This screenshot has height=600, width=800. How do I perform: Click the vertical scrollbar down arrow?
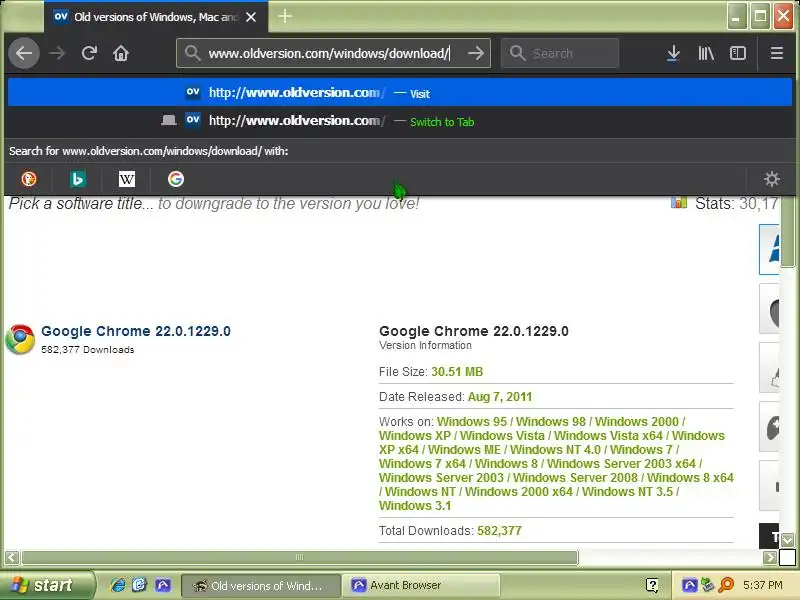click(787, 539)
